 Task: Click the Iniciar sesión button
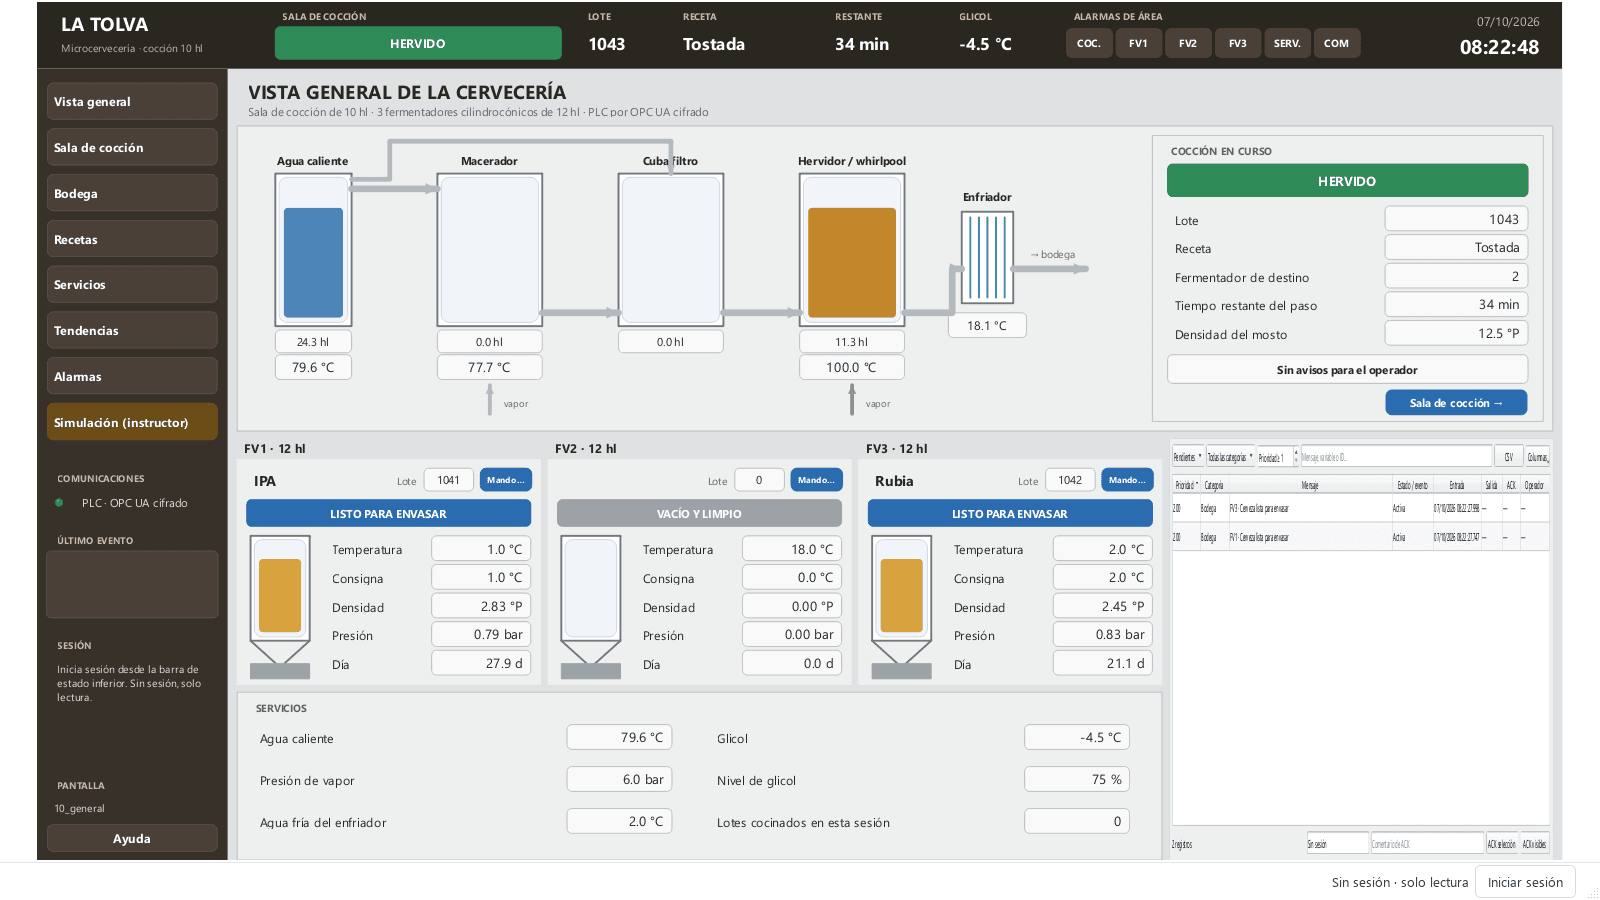click(x=1525, y=882)
